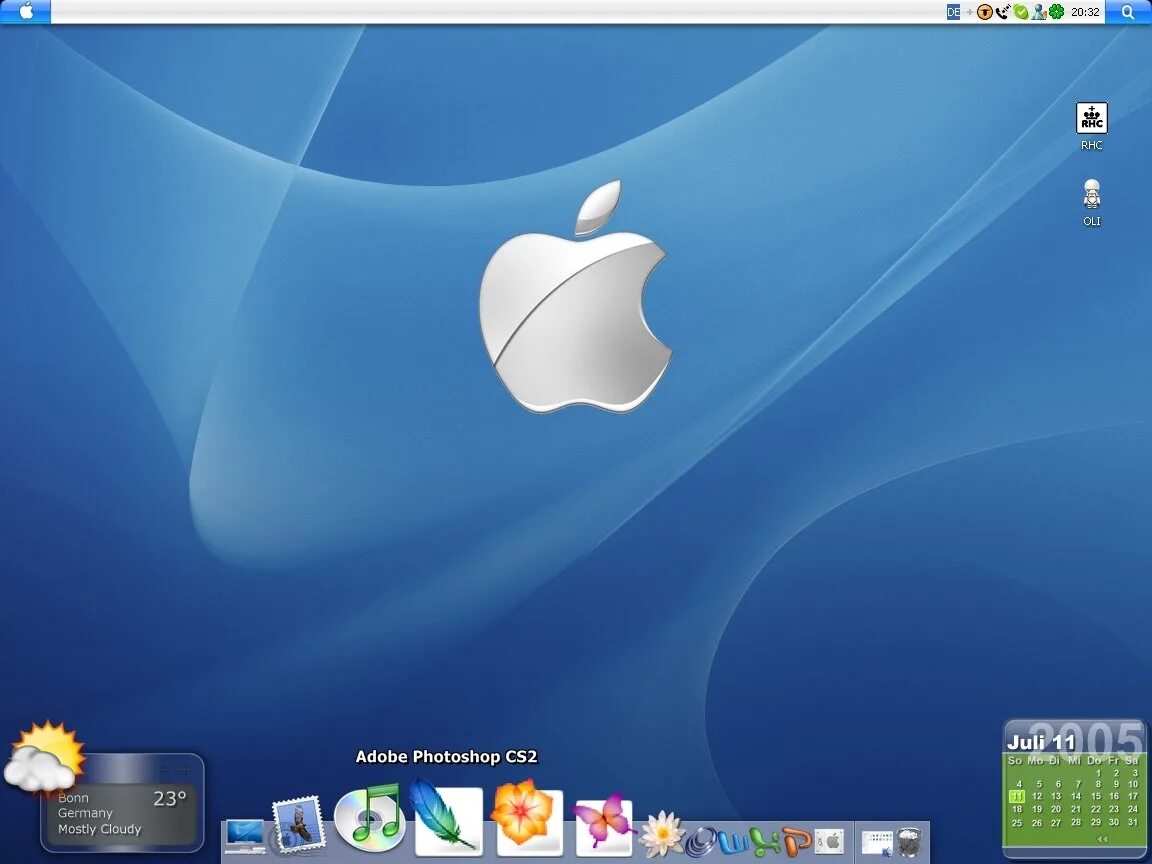Launch Adobe Illustrator orange flower icon
The height and width of the screenshot is (864, 1152).
pos(527,818)
